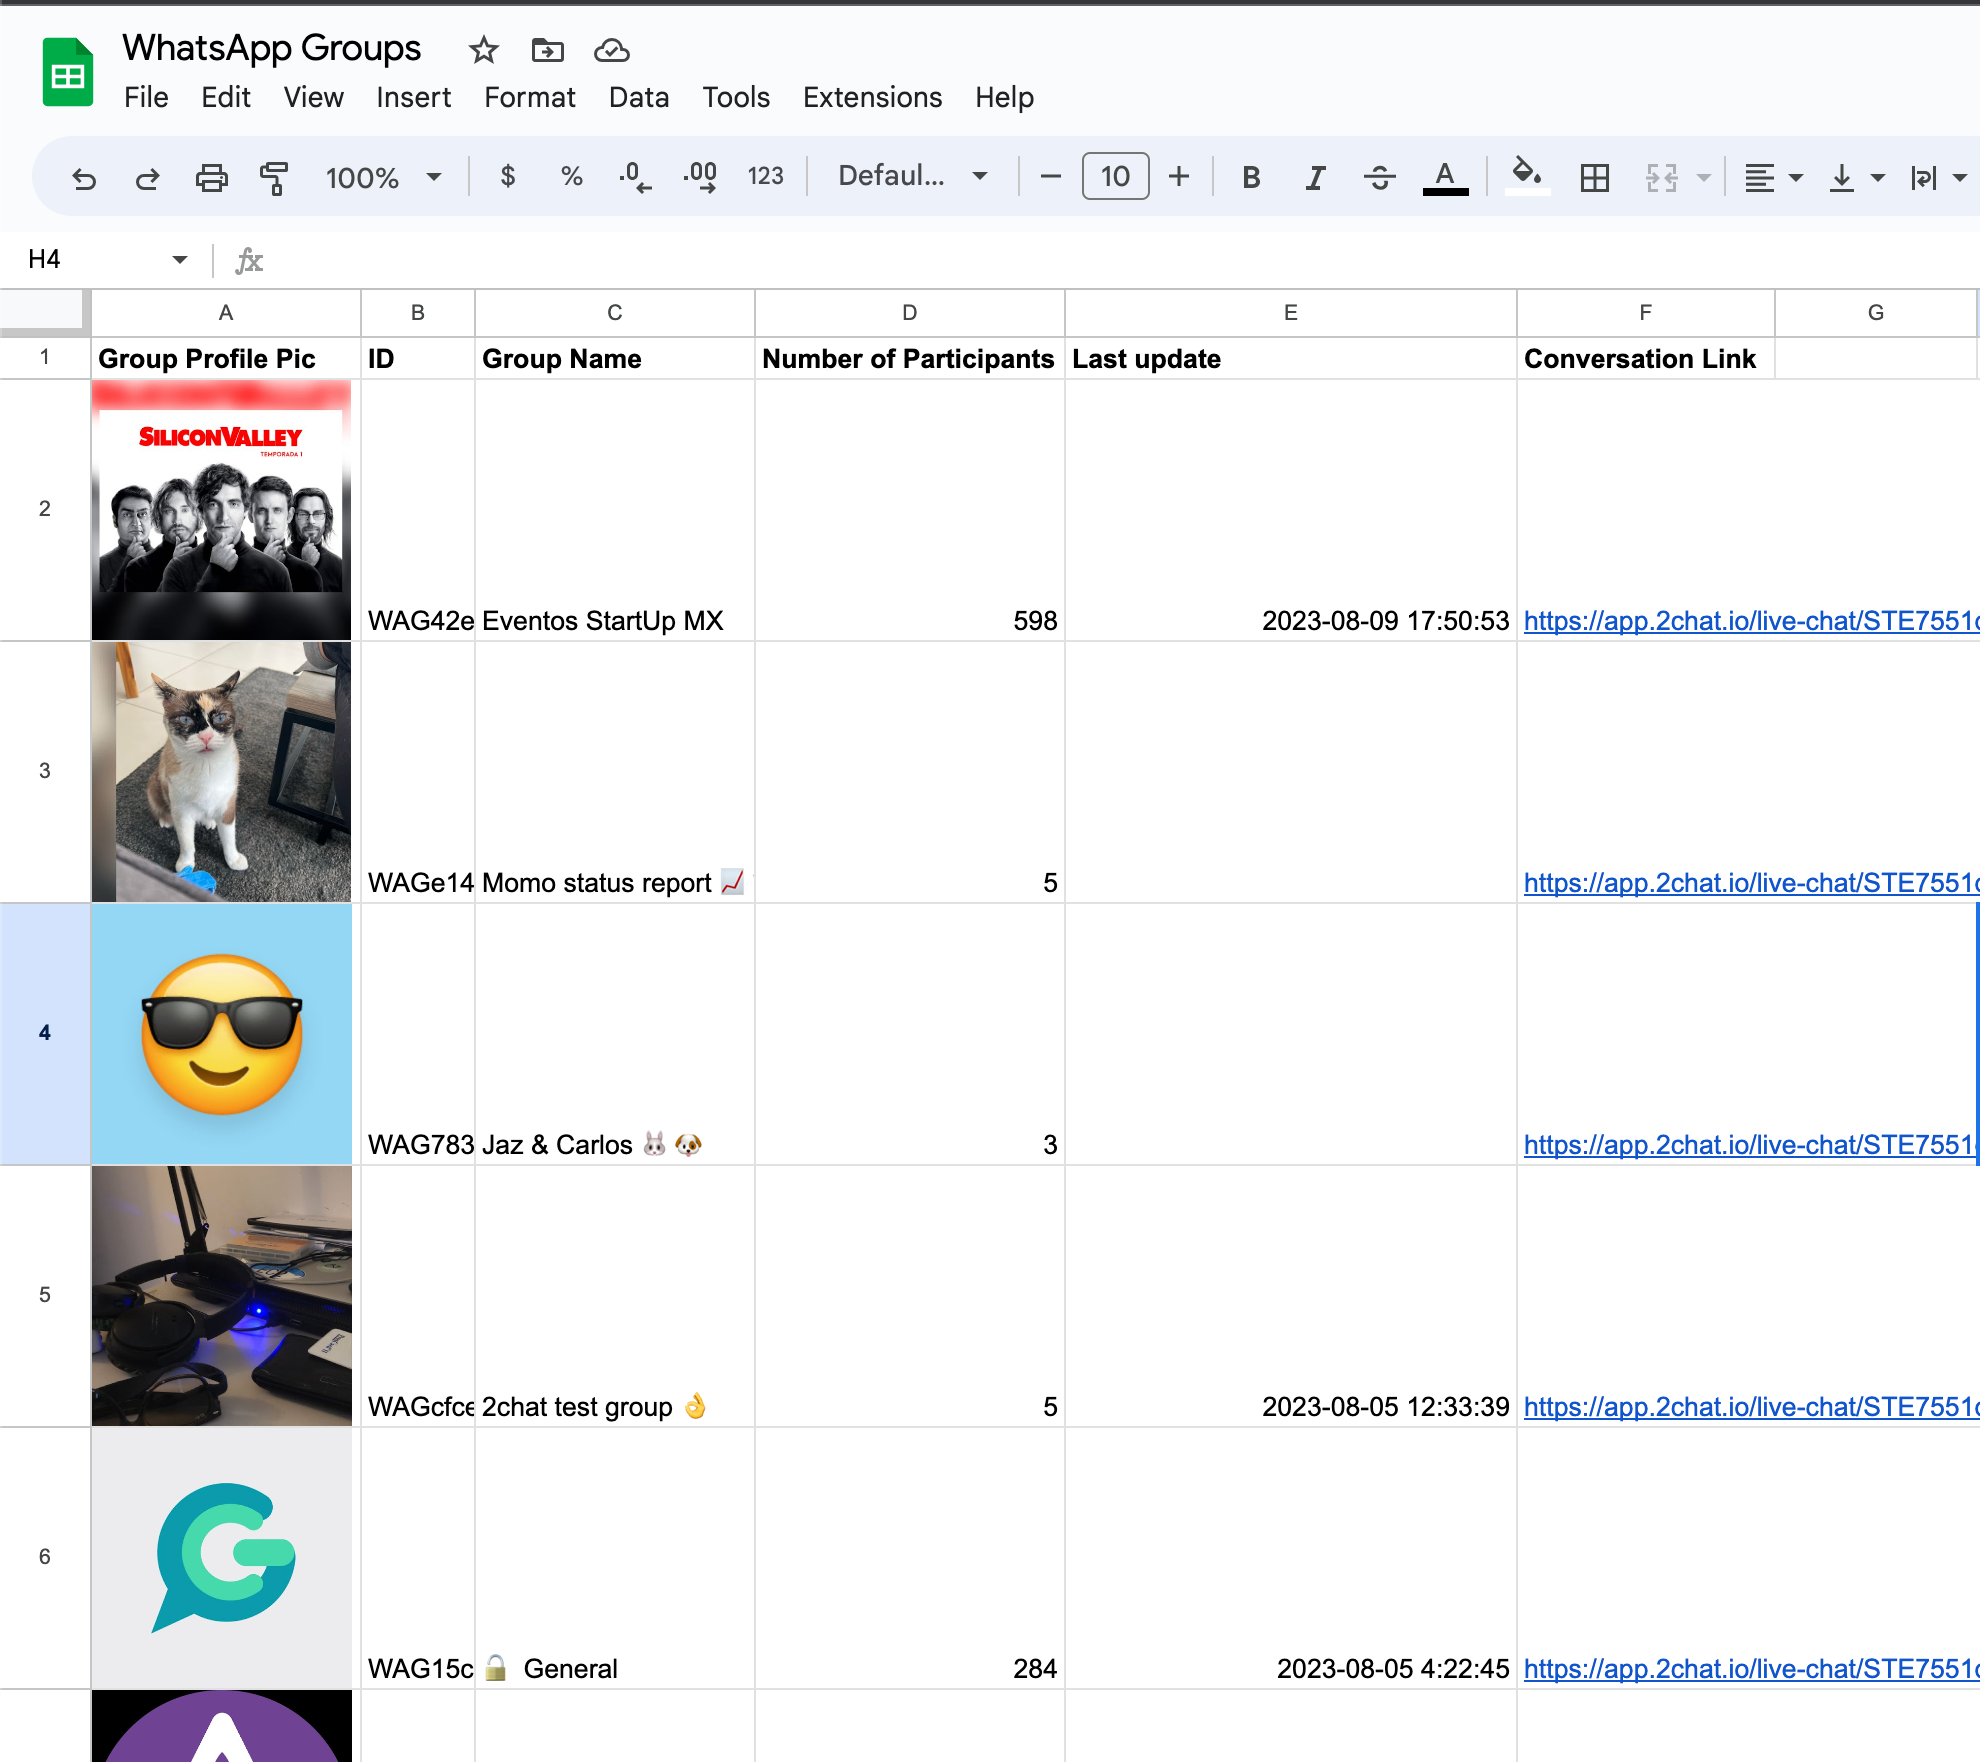Open the fill color picker
Screen dimensions: 1980x1762
(x=1526, y=176)
